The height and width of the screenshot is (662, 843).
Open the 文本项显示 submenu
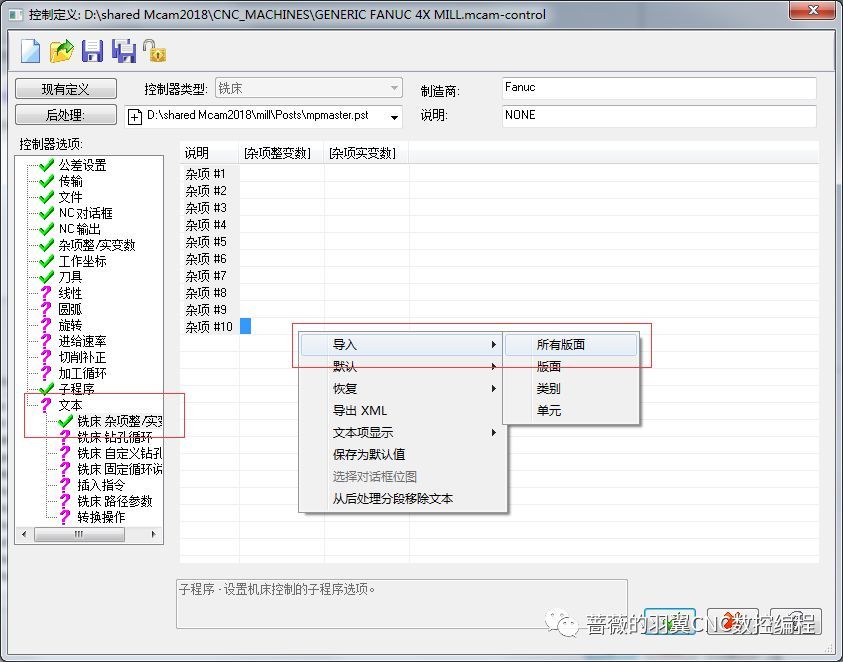click(402, 432)
